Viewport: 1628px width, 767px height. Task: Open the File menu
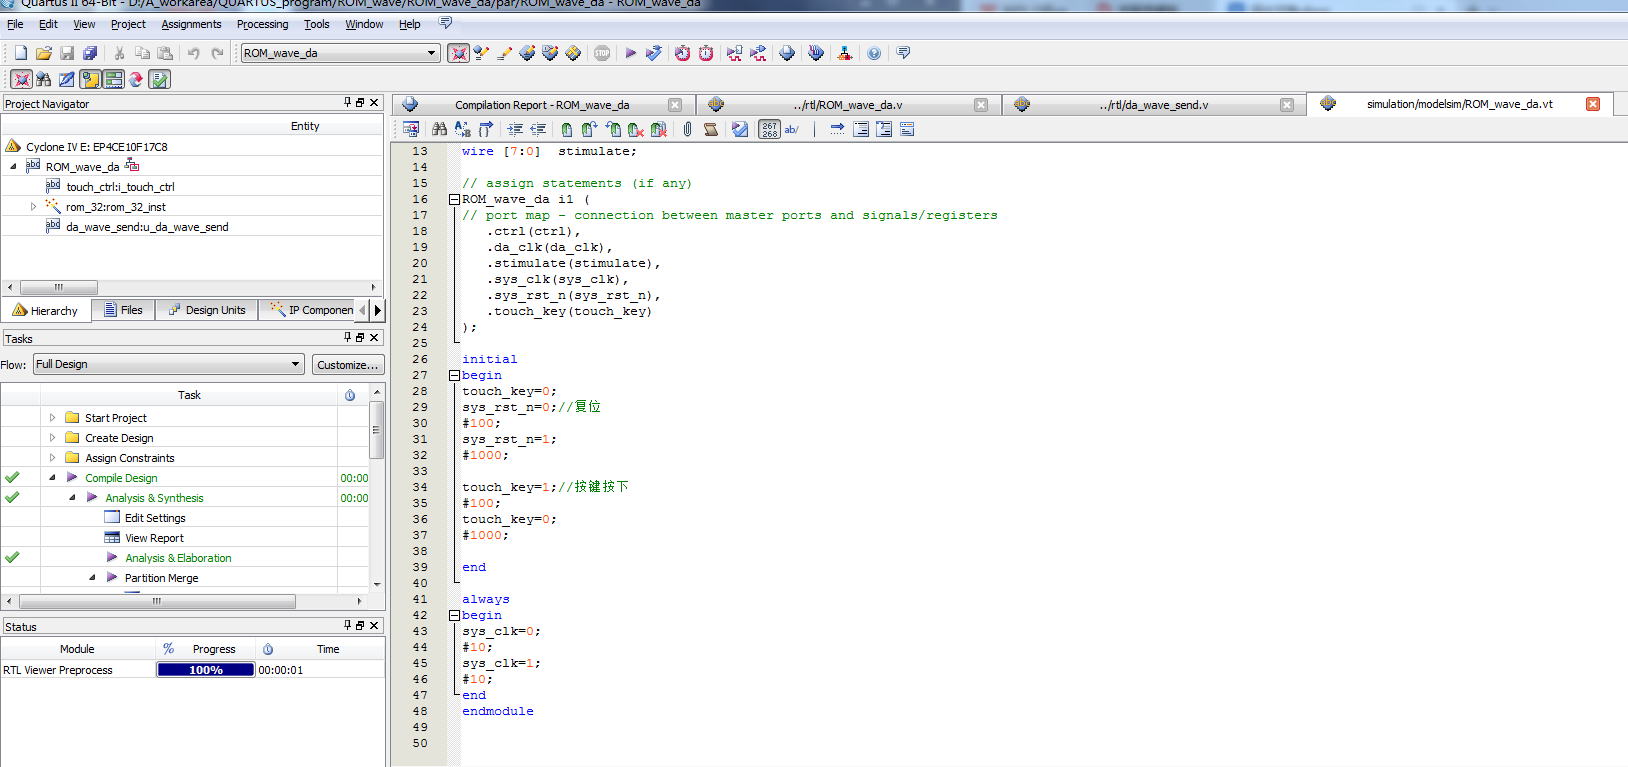pyautogui.click(x=15, y=24)
